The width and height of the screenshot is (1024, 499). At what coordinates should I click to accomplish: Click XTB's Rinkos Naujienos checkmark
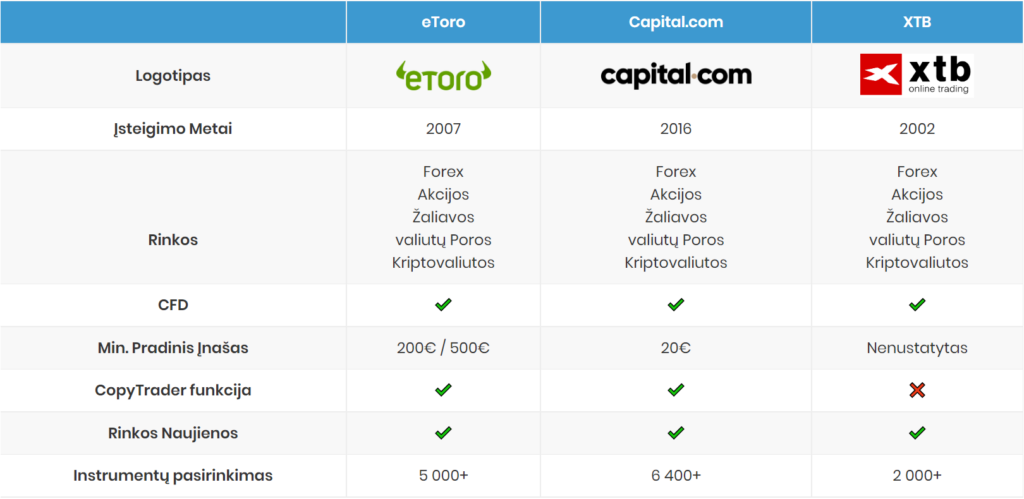coord(917,432)
